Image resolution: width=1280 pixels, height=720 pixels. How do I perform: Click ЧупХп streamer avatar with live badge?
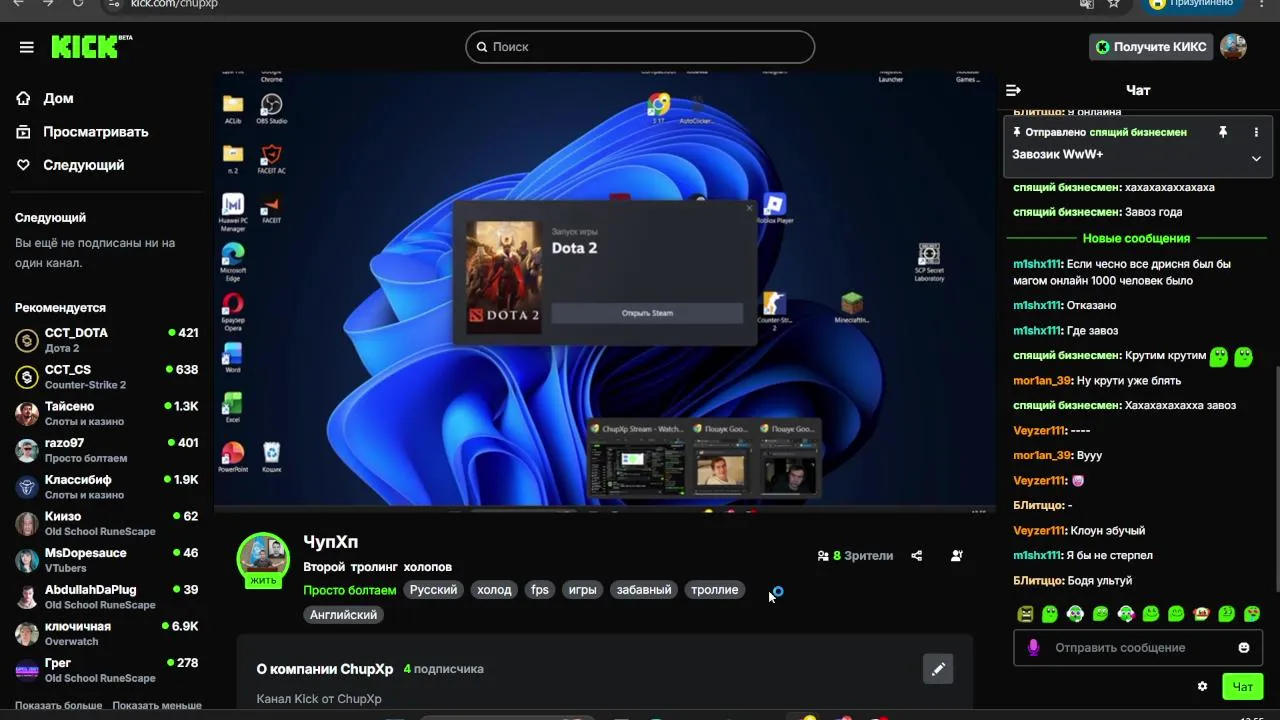pos(263,559)
